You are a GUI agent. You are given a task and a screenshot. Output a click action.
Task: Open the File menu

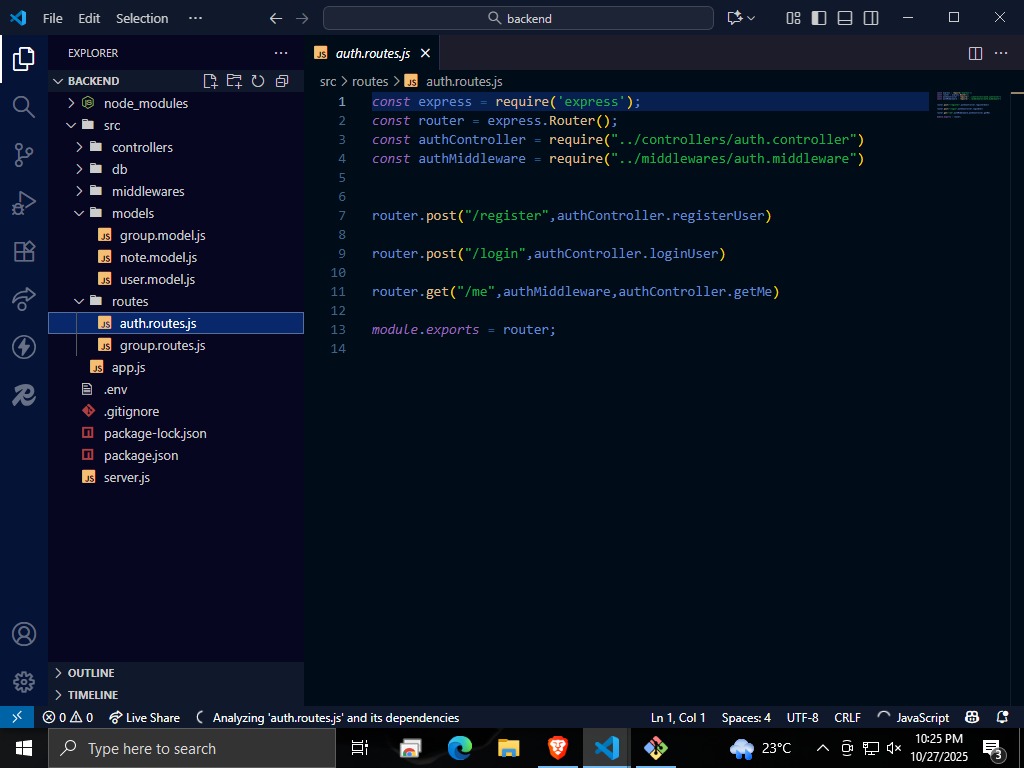click(52, 17)
